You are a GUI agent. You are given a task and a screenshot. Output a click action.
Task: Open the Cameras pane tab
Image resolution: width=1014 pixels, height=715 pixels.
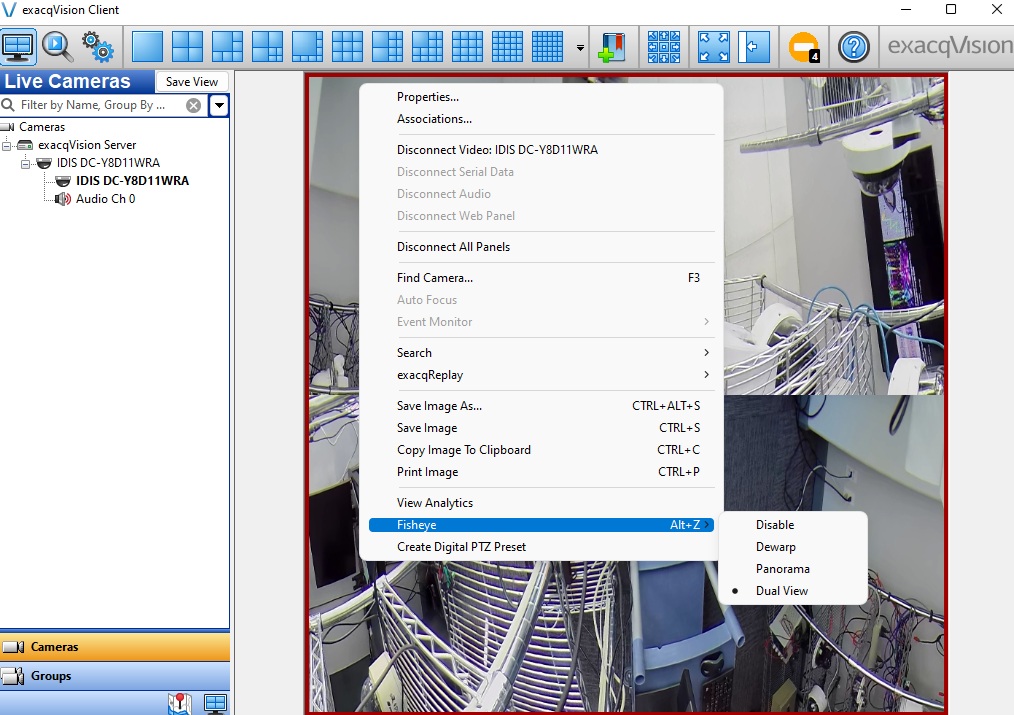click(x=114, y=646)
